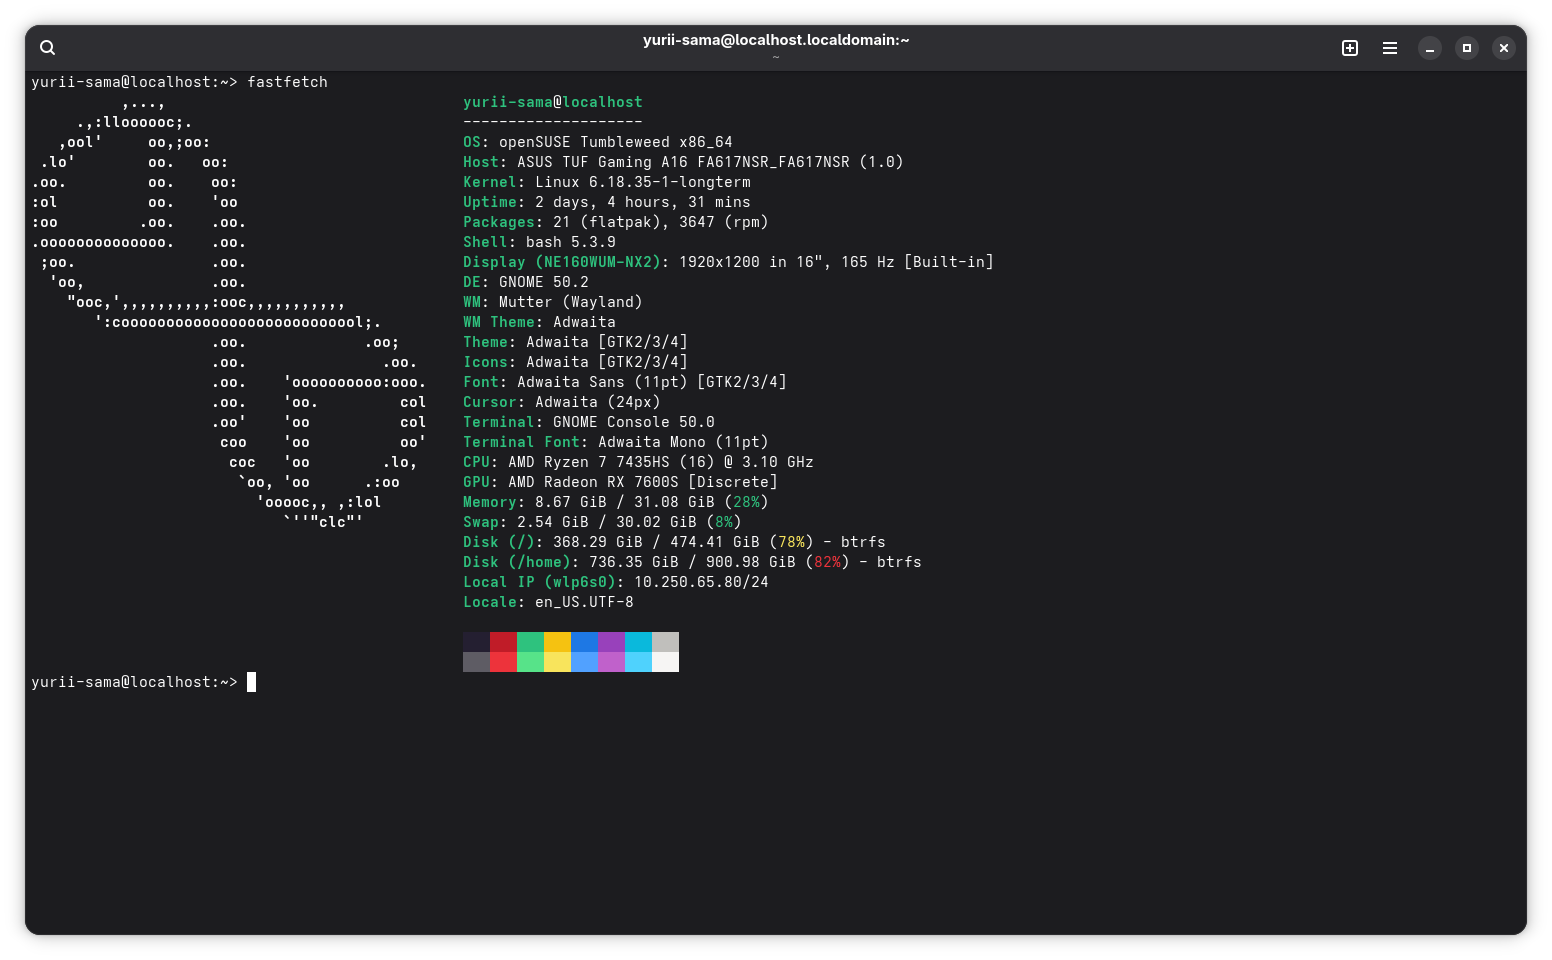1552x960 pixels.
Task: Click the blue swatch in the top palette row
Action: [x=584, y=642]
